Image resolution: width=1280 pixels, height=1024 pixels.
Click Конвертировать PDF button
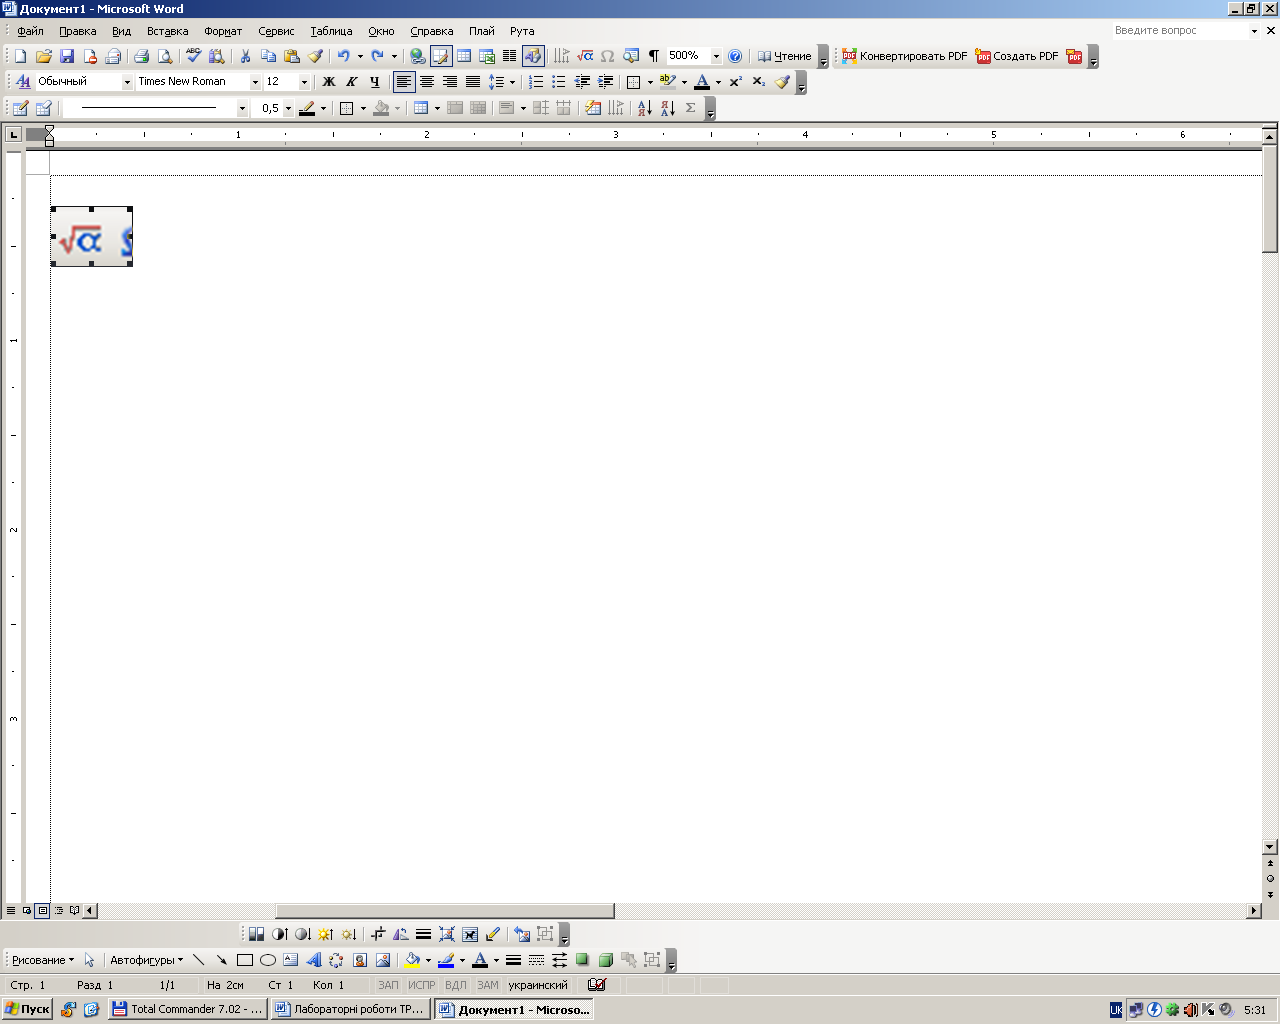tap(904, 56)
